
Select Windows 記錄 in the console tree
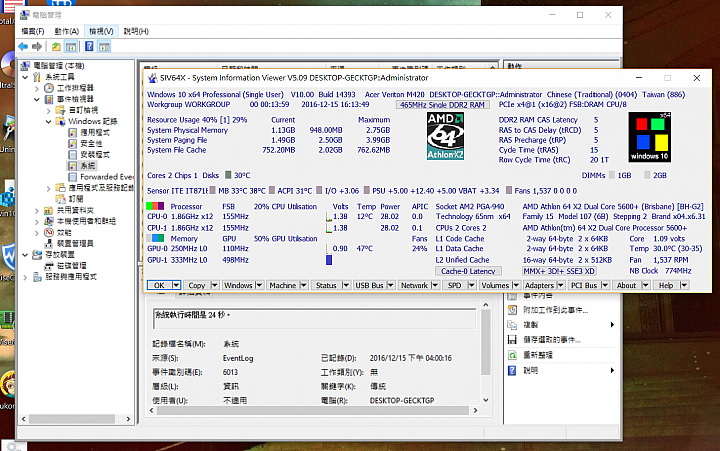coord(92,121)
